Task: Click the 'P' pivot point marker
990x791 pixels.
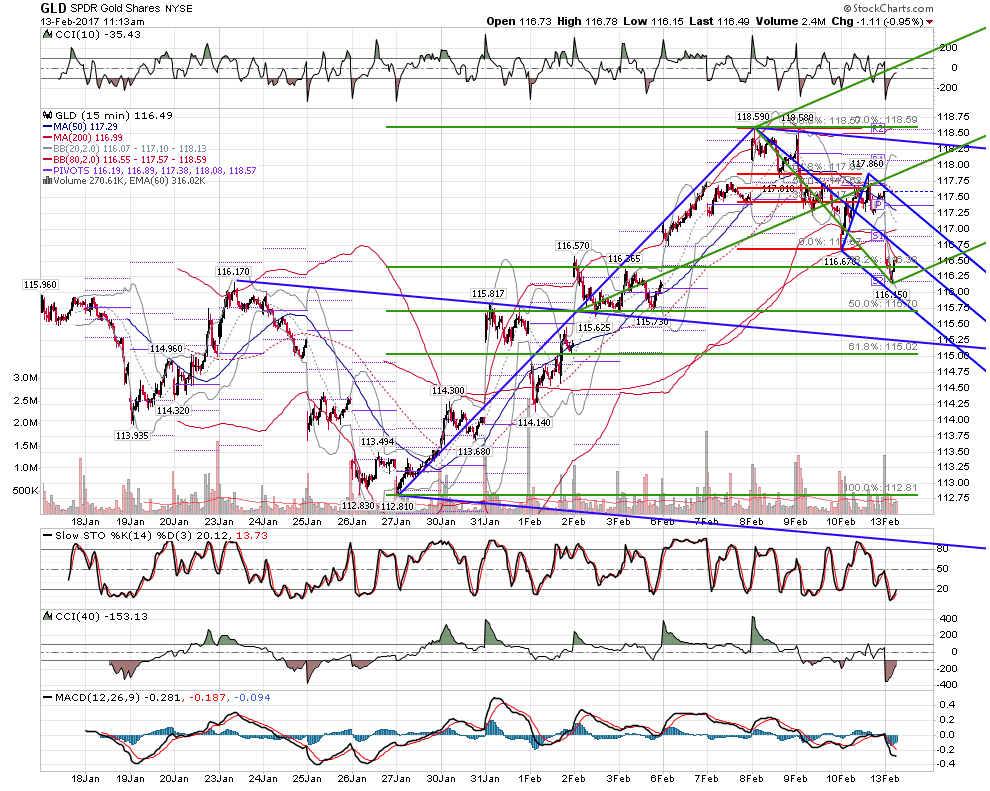Action: click(x=878, y=205)
